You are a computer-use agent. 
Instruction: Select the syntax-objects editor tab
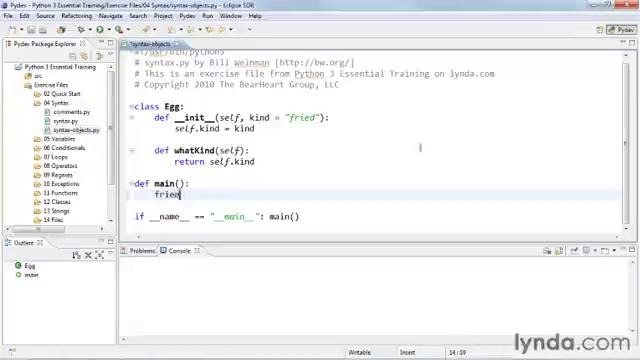click(150, 44)
